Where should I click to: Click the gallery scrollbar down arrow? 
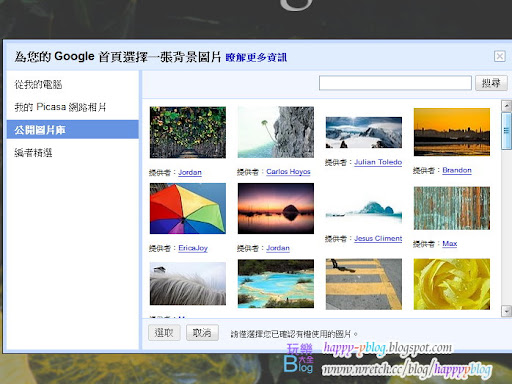tap(506, 311)
